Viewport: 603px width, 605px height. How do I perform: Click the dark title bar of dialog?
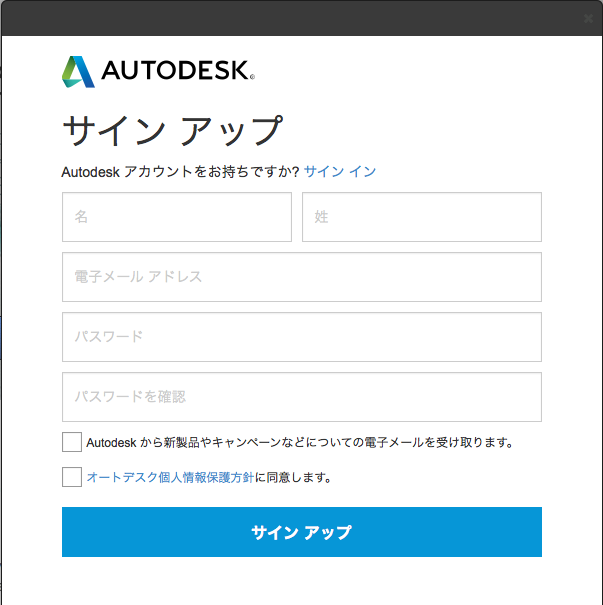point(293,19)
